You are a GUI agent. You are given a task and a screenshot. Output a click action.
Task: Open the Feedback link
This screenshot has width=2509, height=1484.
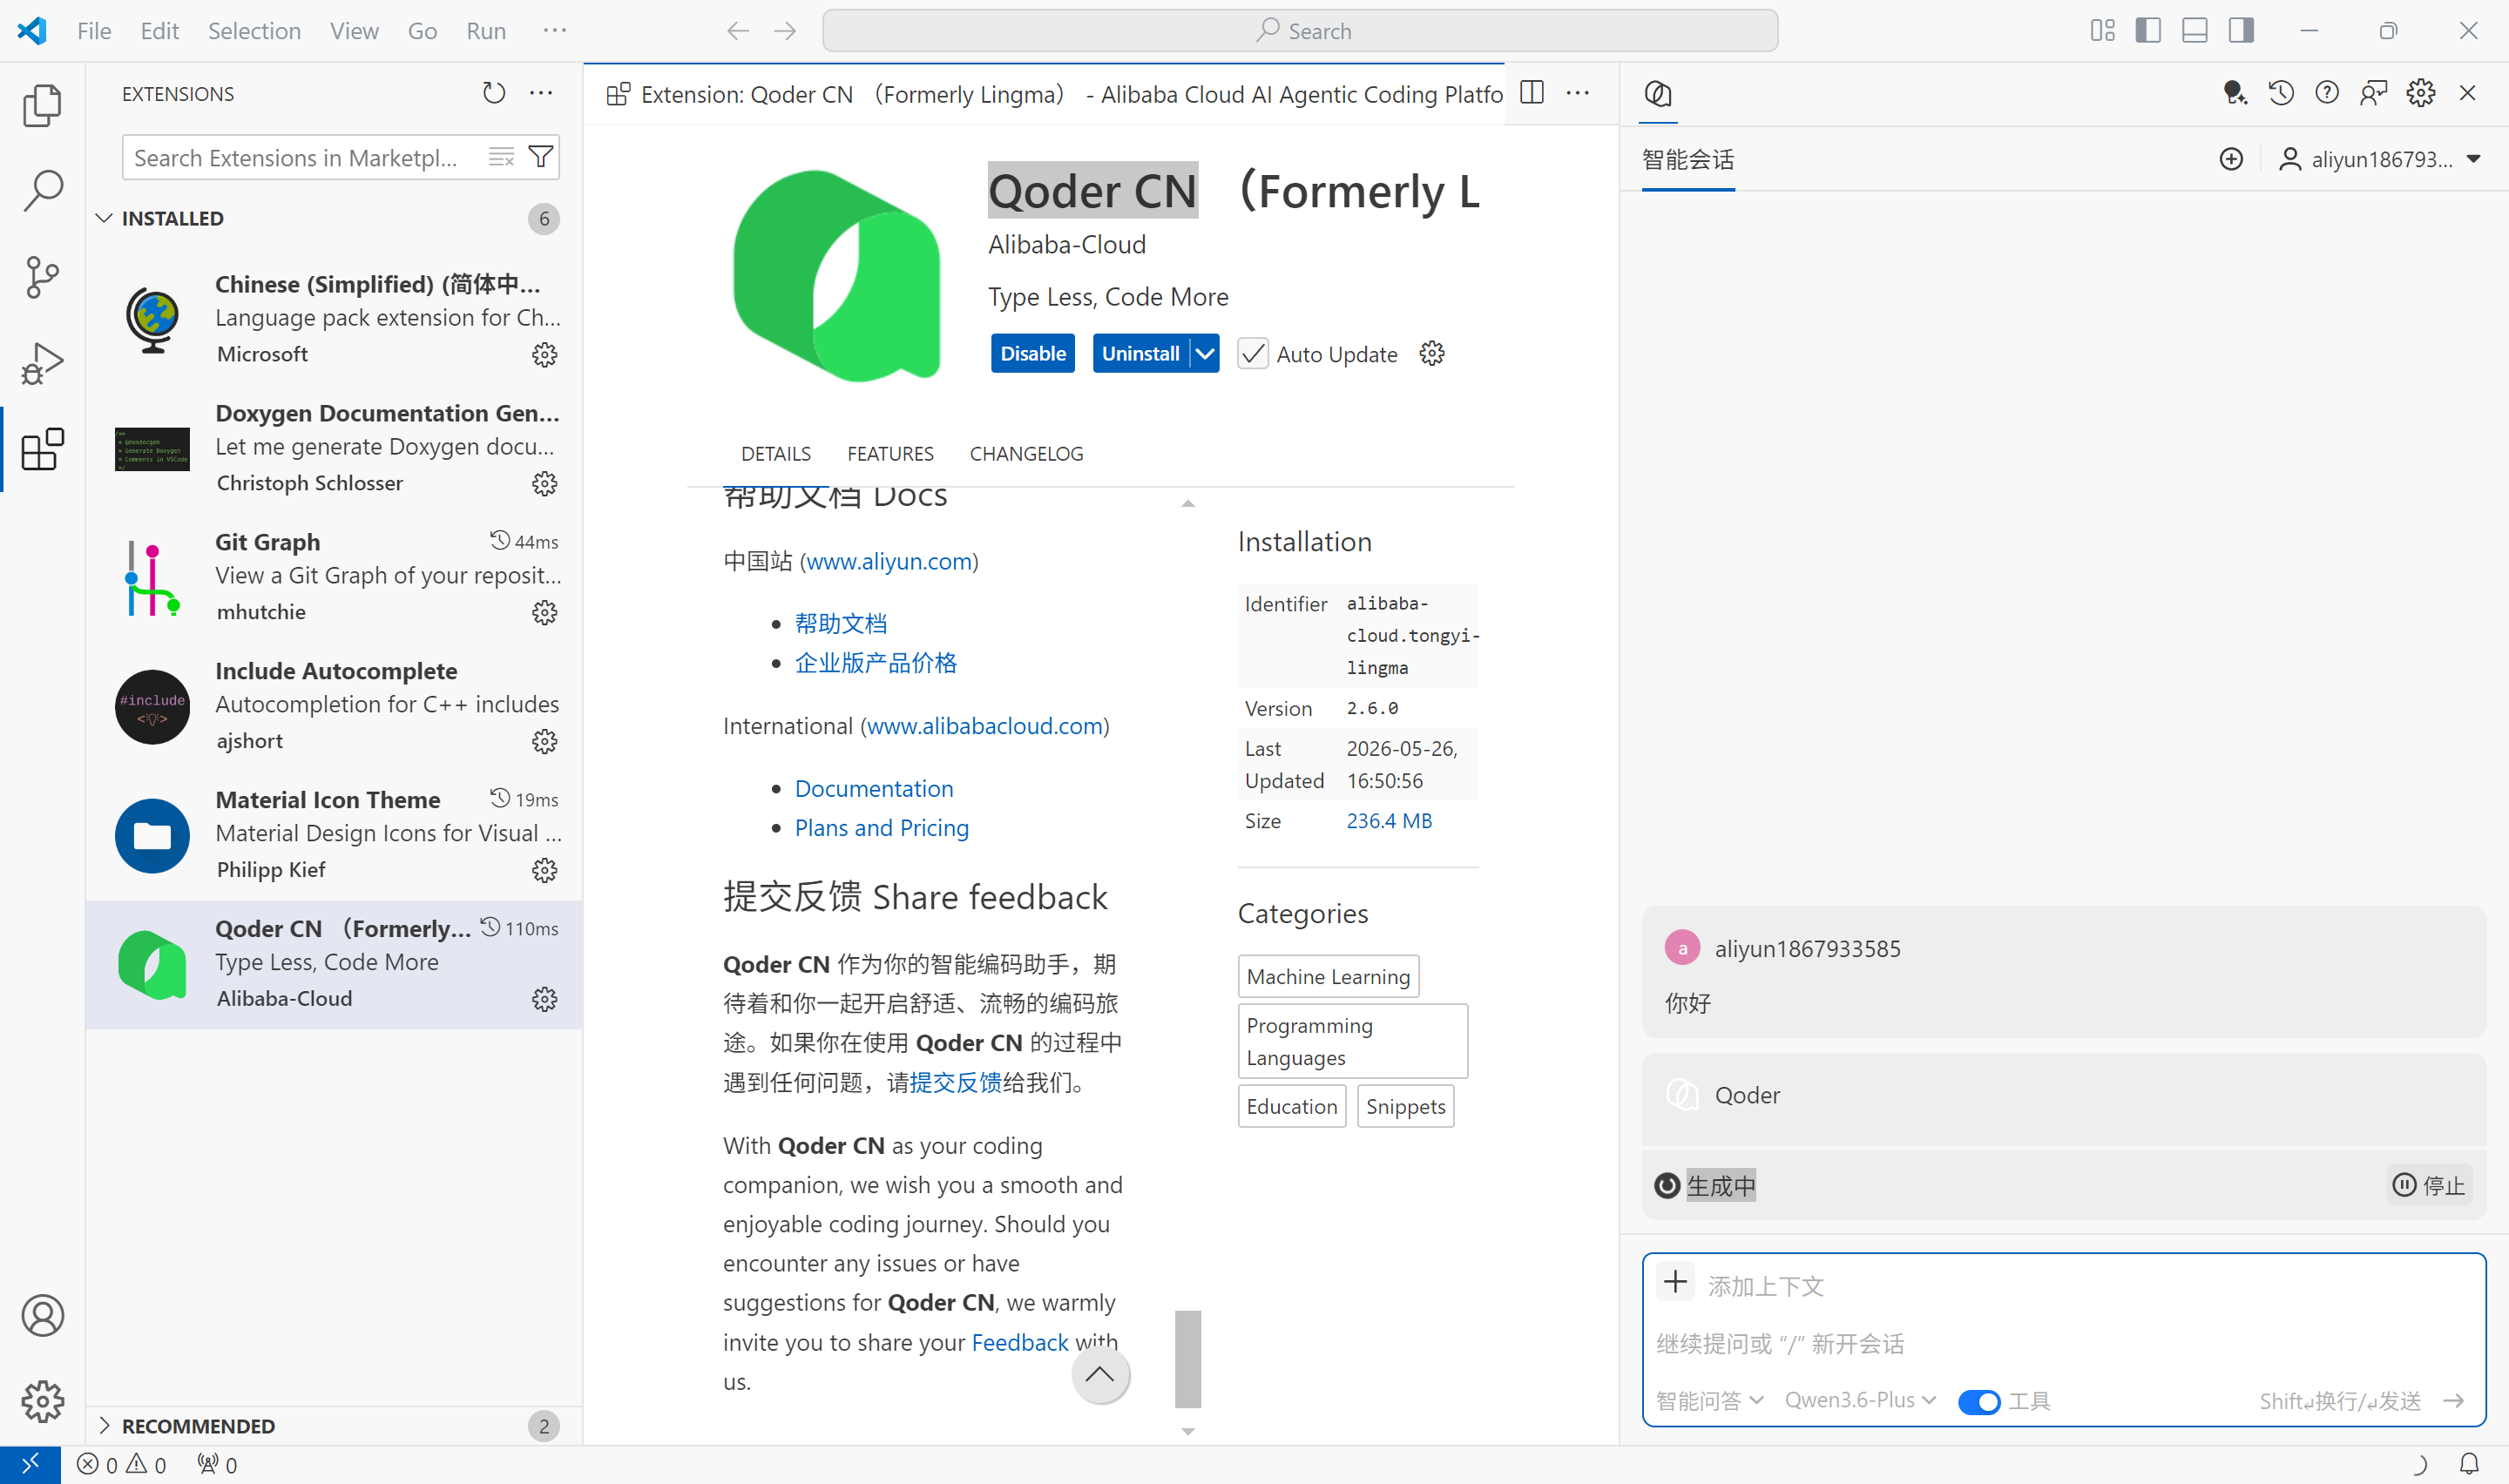click(1020, 1342)
